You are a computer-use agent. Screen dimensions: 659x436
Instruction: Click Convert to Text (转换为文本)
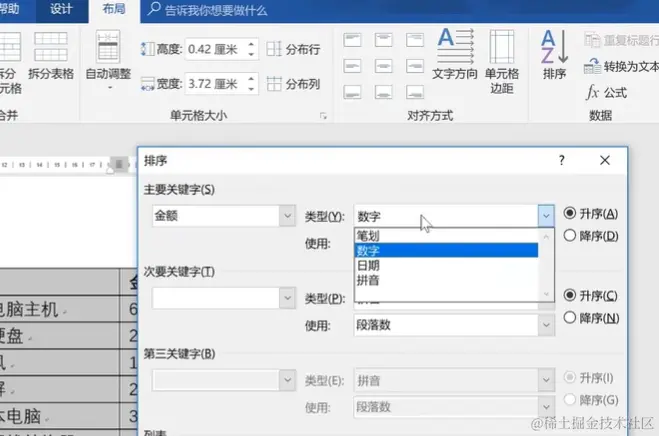(x=621, y=66)
